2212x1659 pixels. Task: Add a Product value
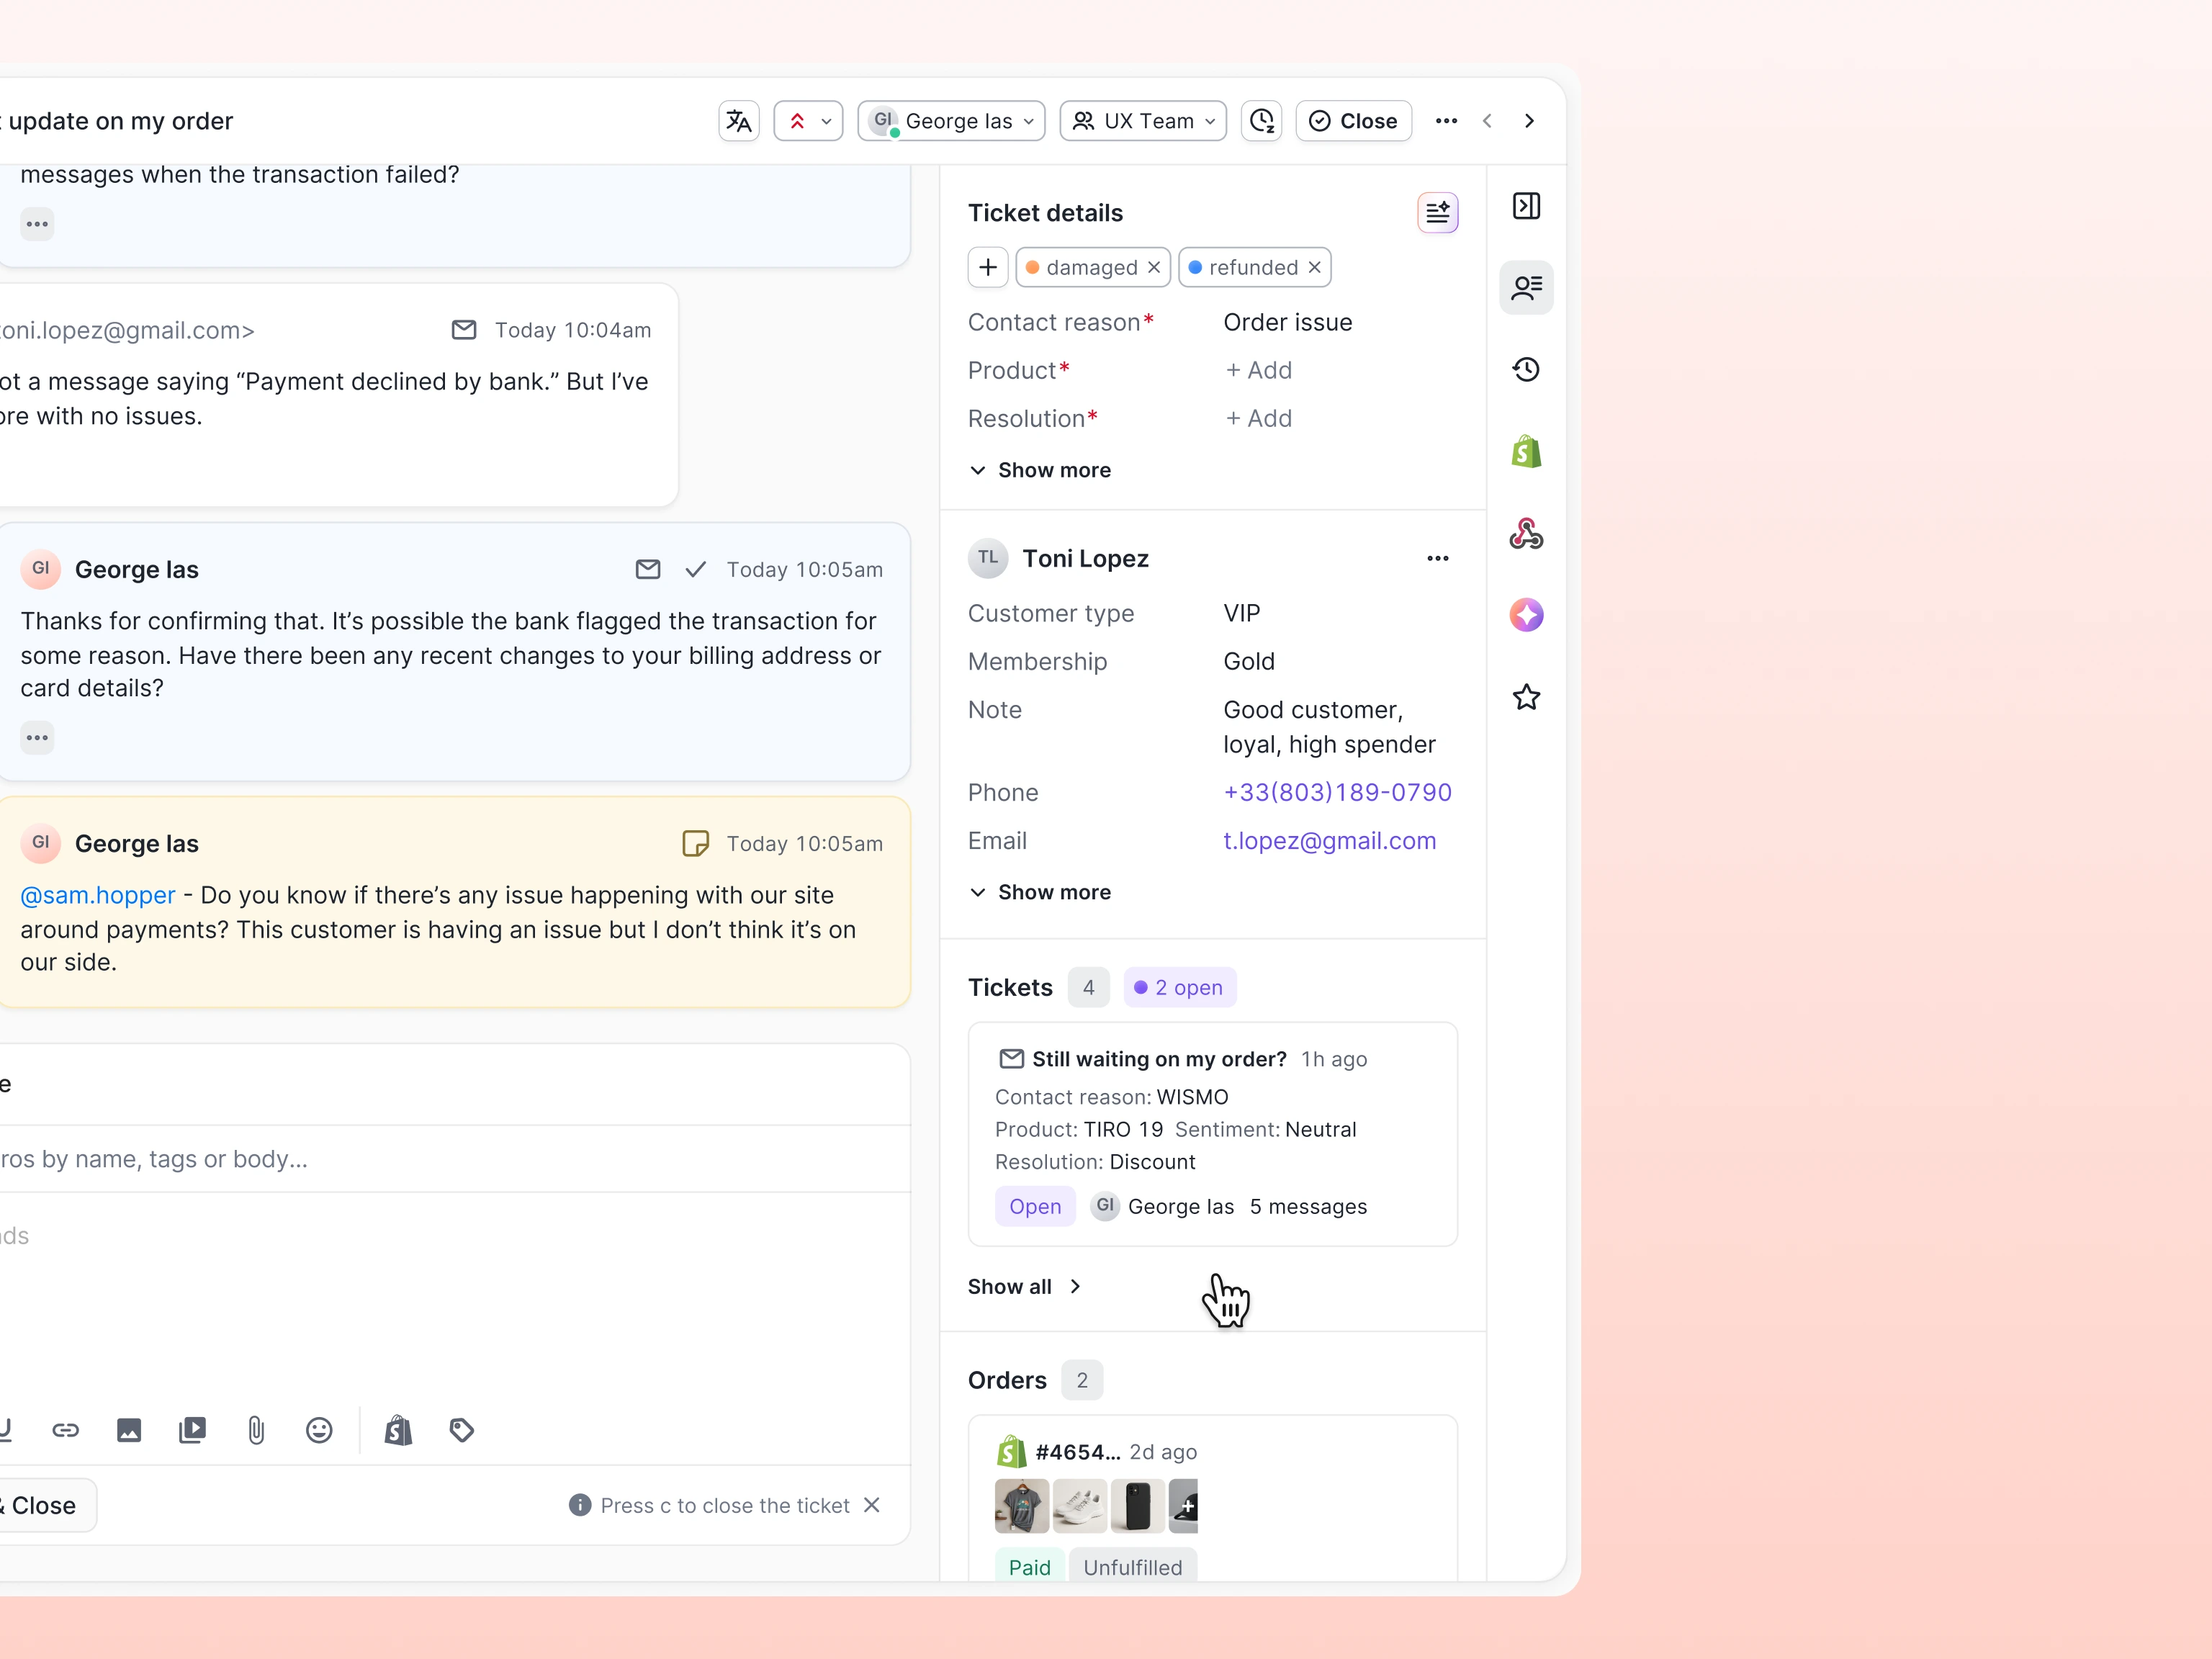1259,371
